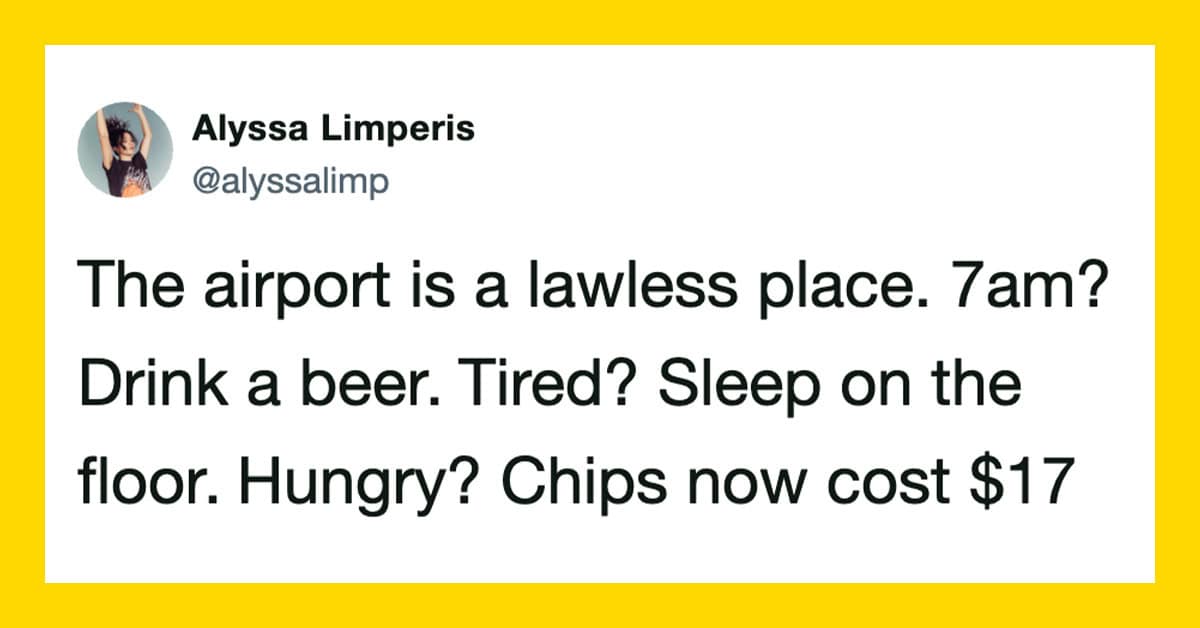This screenshot has width=1200, height=628.
Task: Open the Alyssa Limperis display name
Action: pos(334,130)
